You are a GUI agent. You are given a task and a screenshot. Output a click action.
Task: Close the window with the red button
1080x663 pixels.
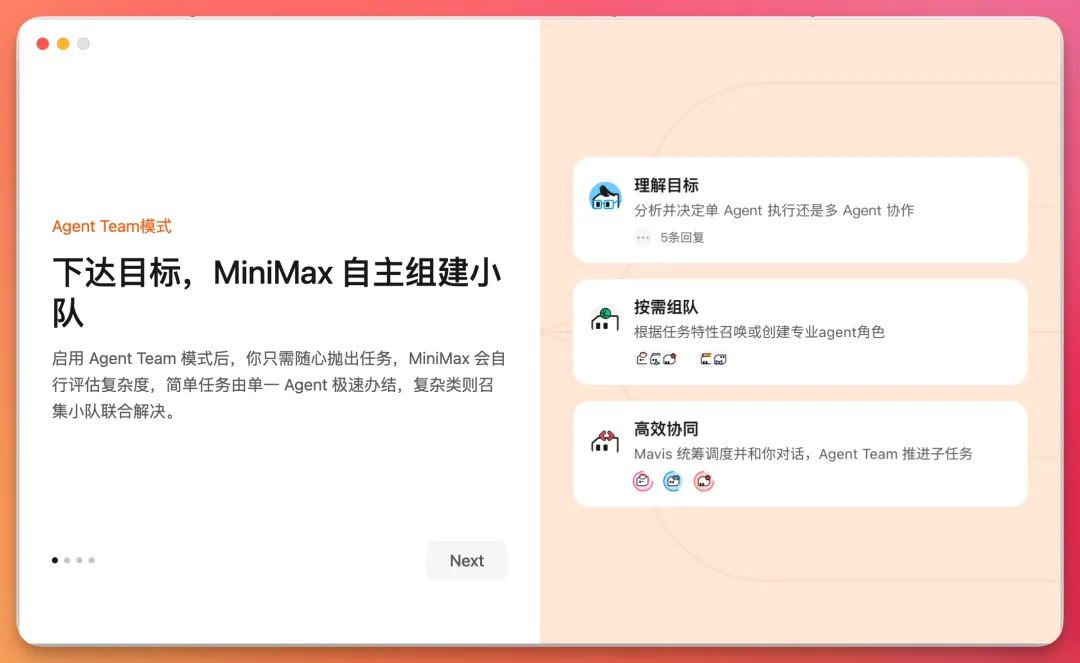point(43,44)
